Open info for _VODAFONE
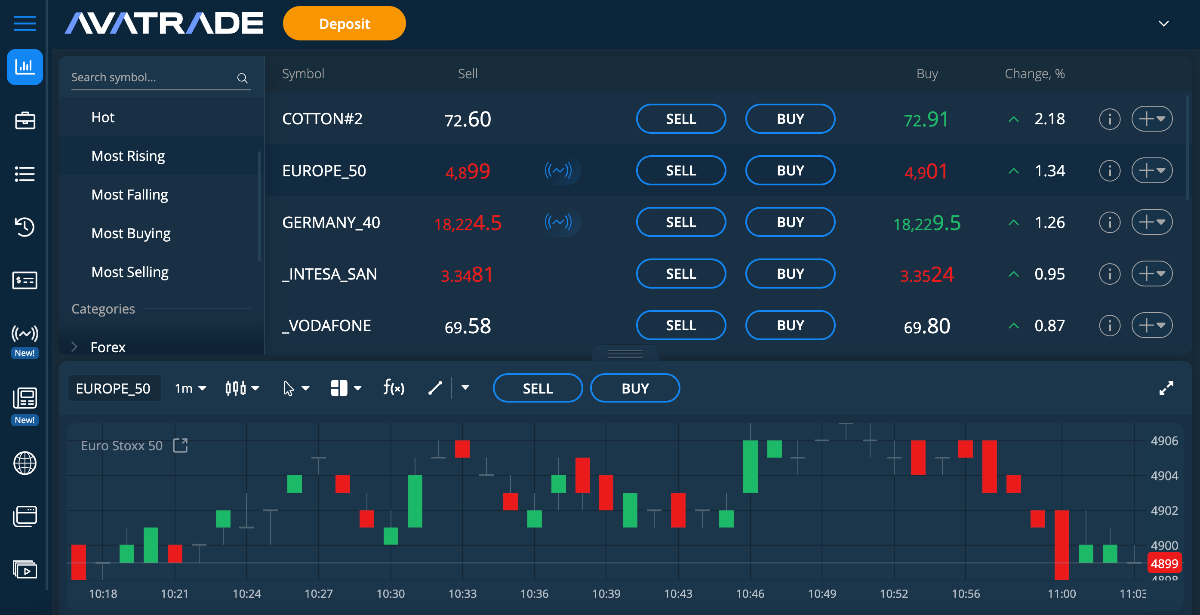This screenshot has width=1200, height=615. tap(1109, 325)
